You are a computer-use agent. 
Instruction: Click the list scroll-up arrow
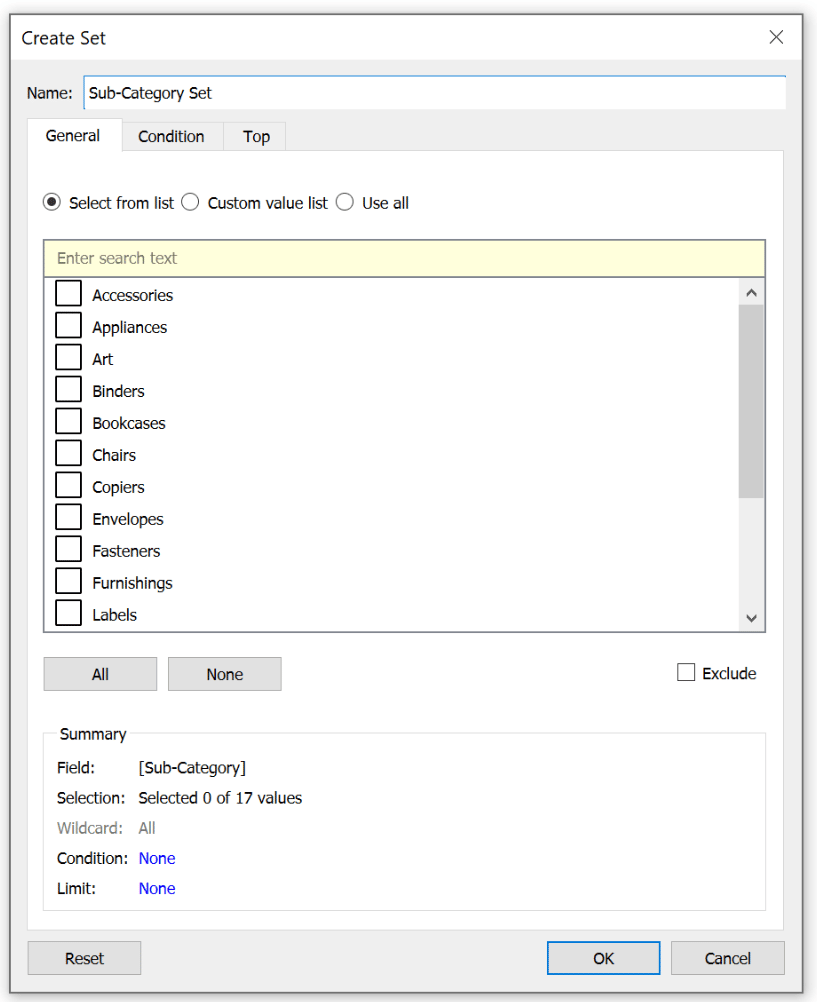[751, 293]
